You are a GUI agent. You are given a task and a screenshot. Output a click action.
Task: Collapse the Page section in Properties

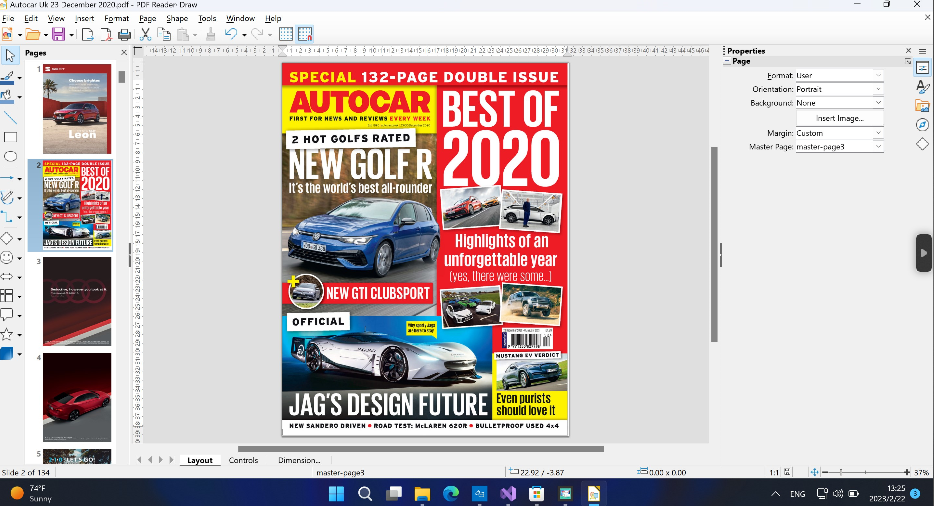(x=727, y=61)
